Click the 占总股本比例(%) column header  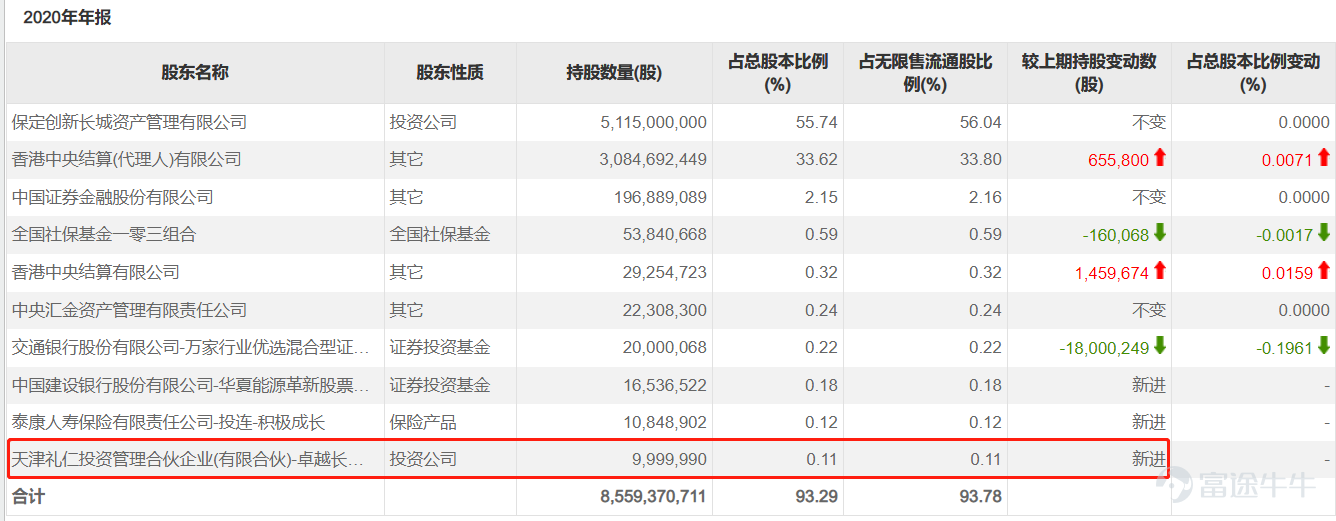pos(778,73)
